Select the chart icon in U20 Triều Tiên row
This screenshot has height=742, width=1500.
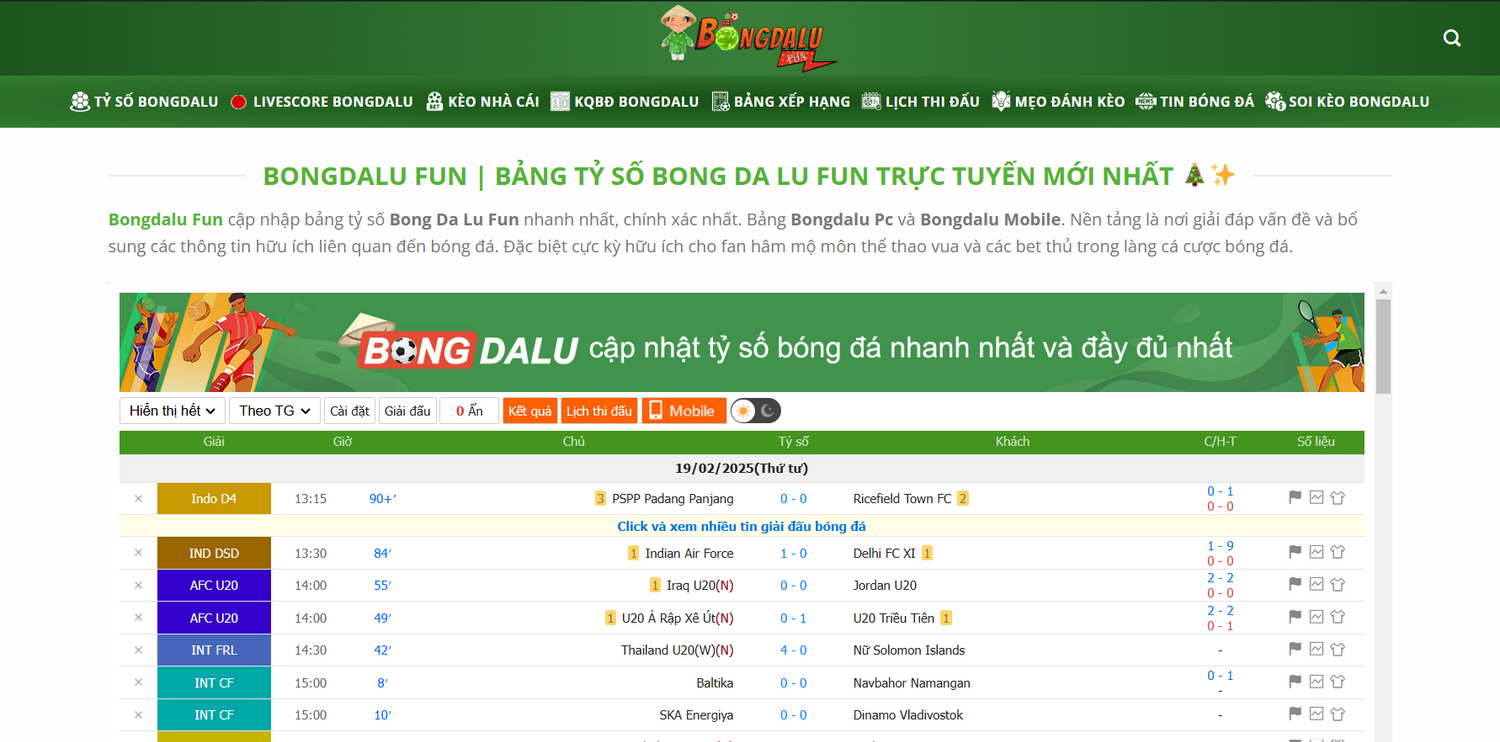pyautogui.click(x=1316, y=617)
